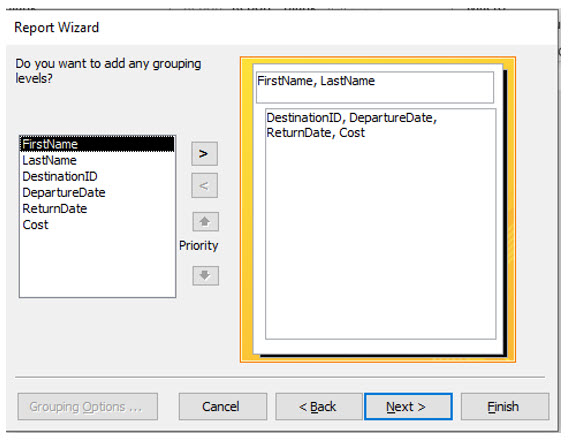Open Grouping Options dialog
The image size is (572, 440).
coord(88,406)
